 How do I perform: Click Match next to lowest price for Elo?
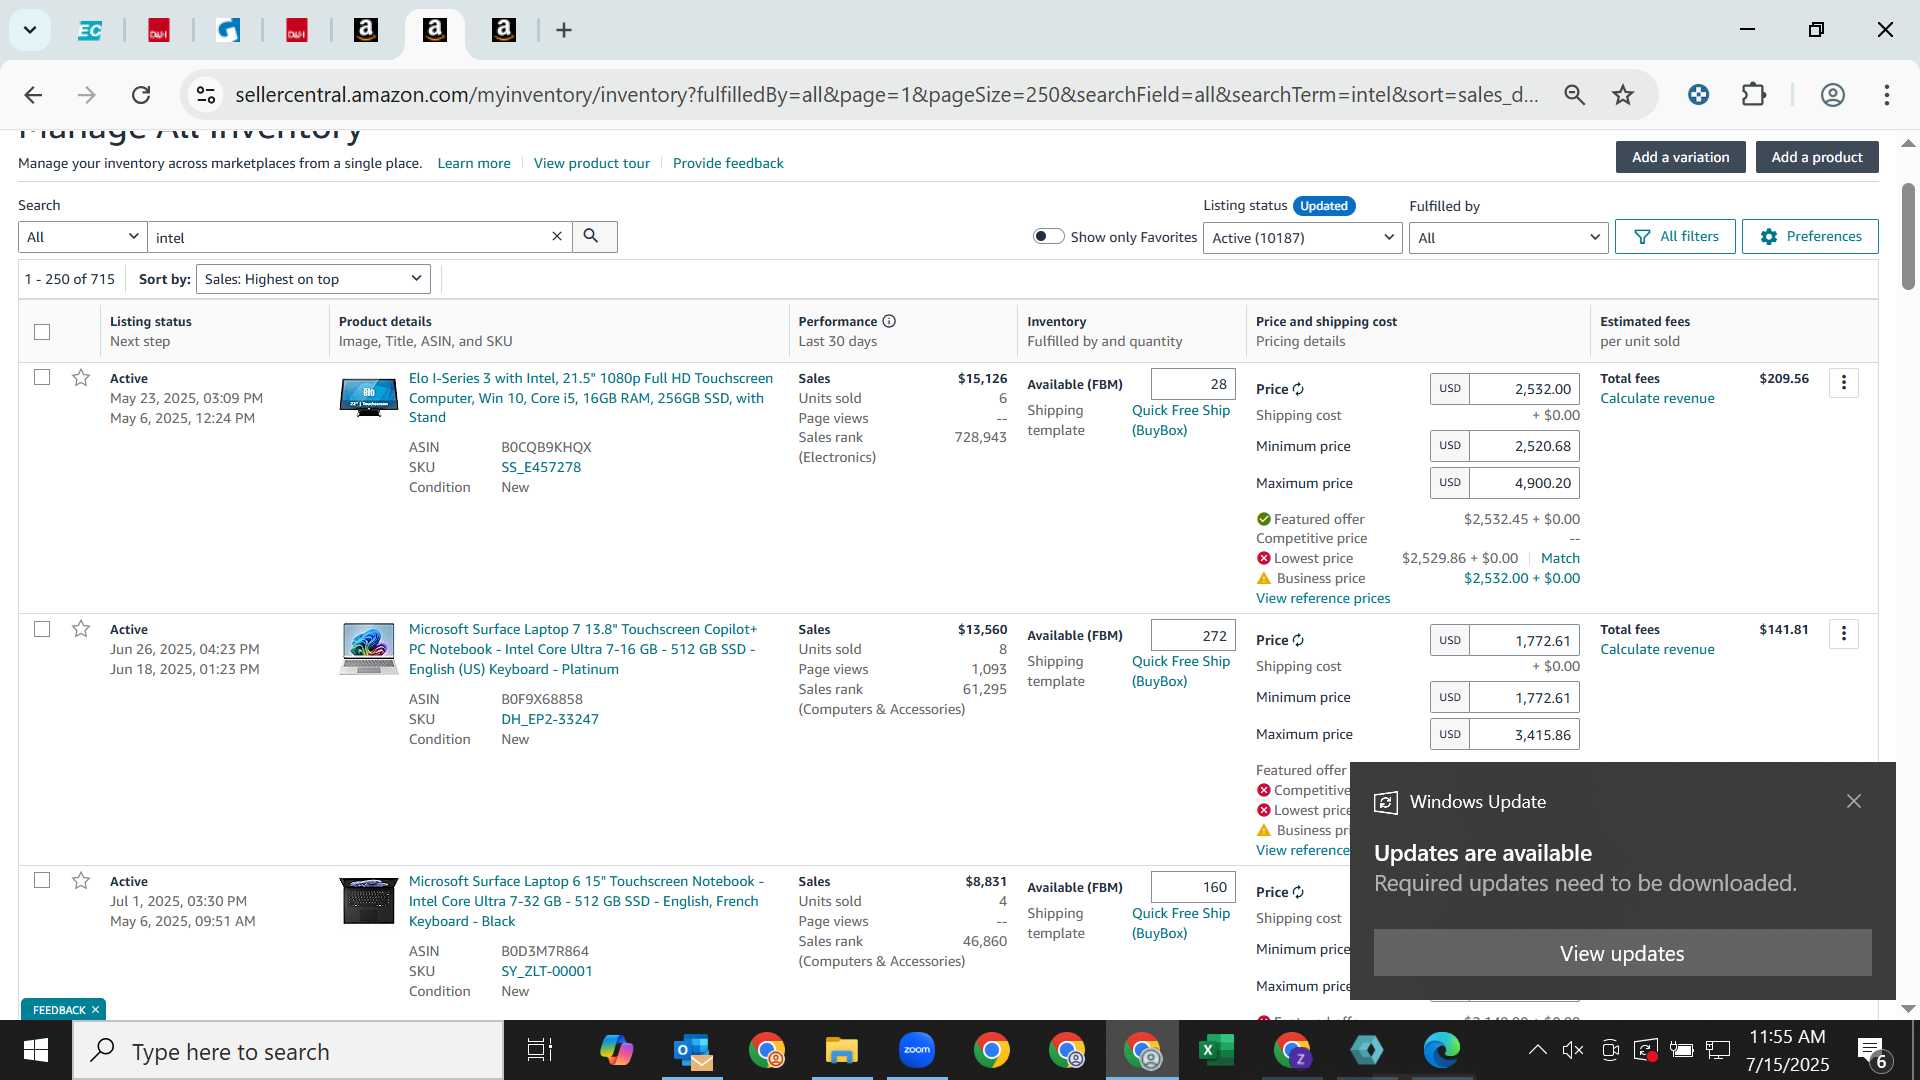(x=1560, y=558)
